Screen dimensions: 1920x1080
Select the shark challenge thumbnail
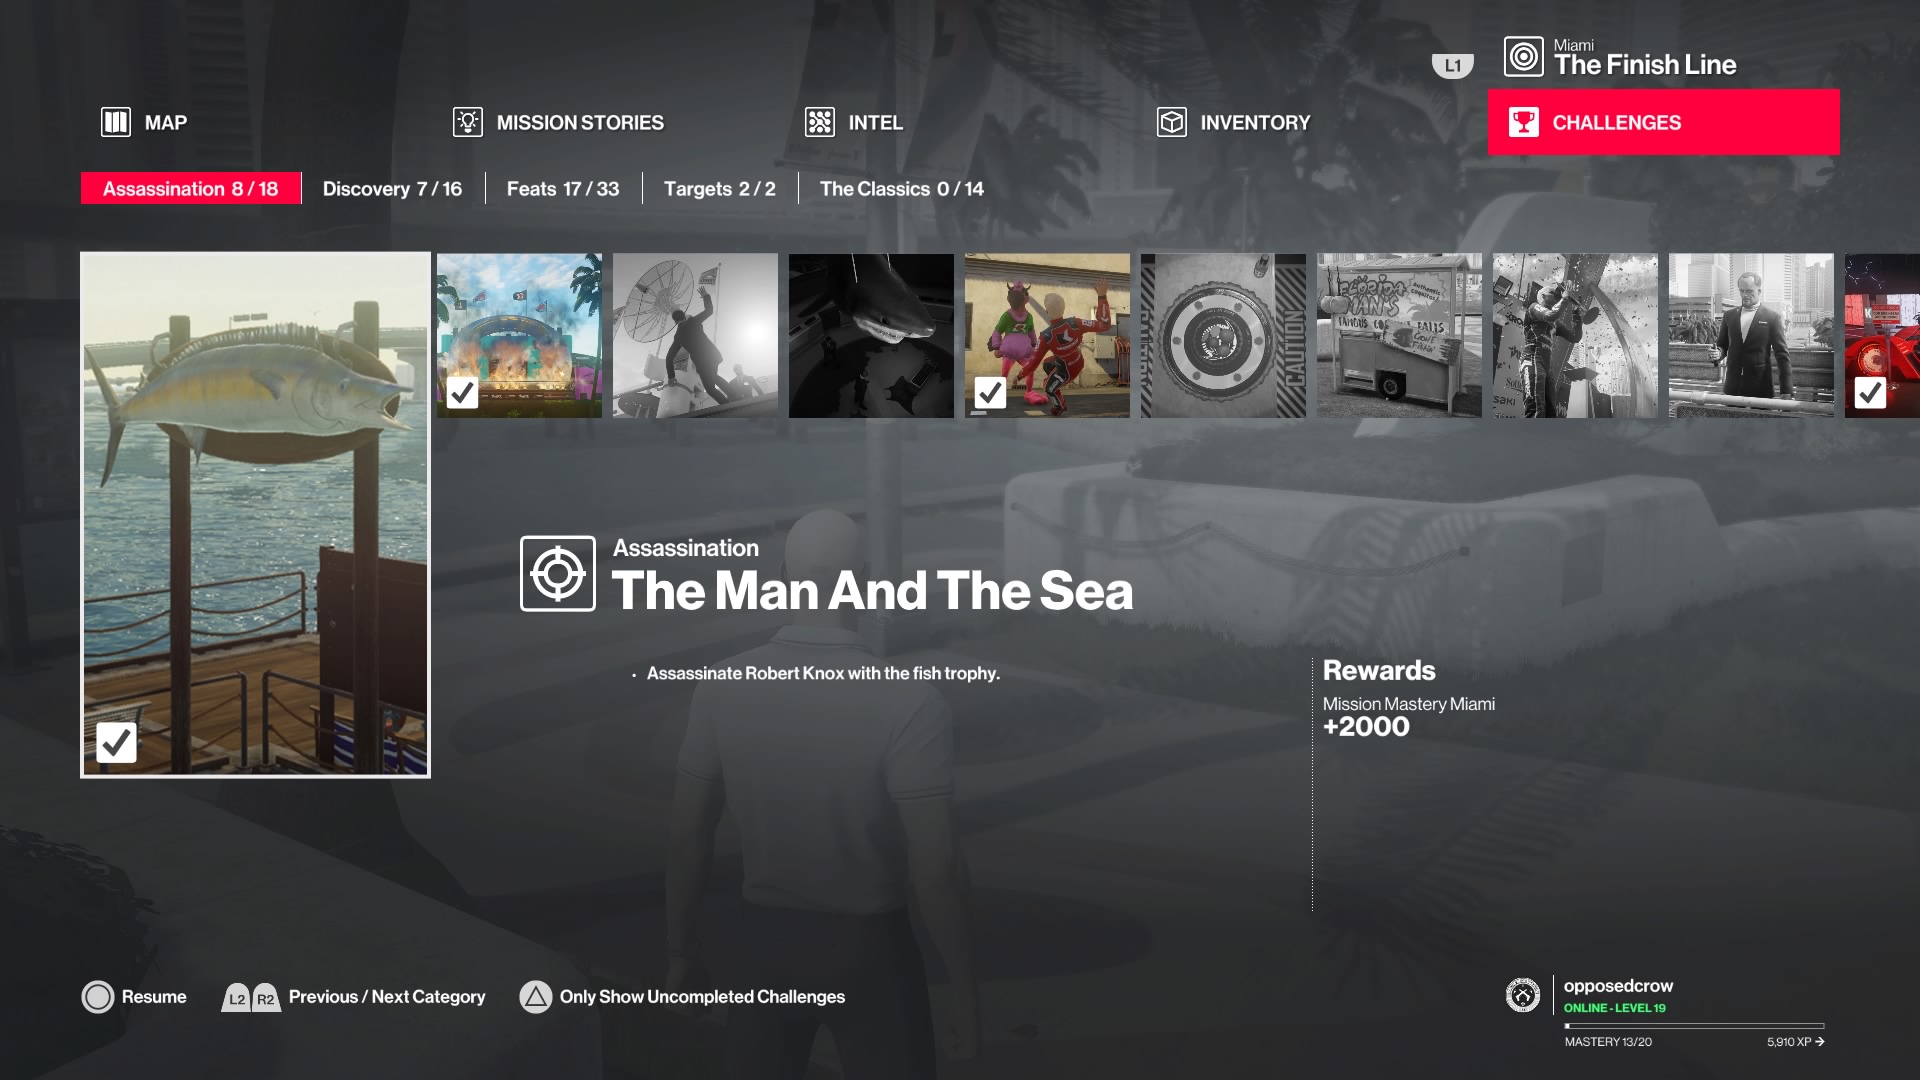[x=871, y=336]
